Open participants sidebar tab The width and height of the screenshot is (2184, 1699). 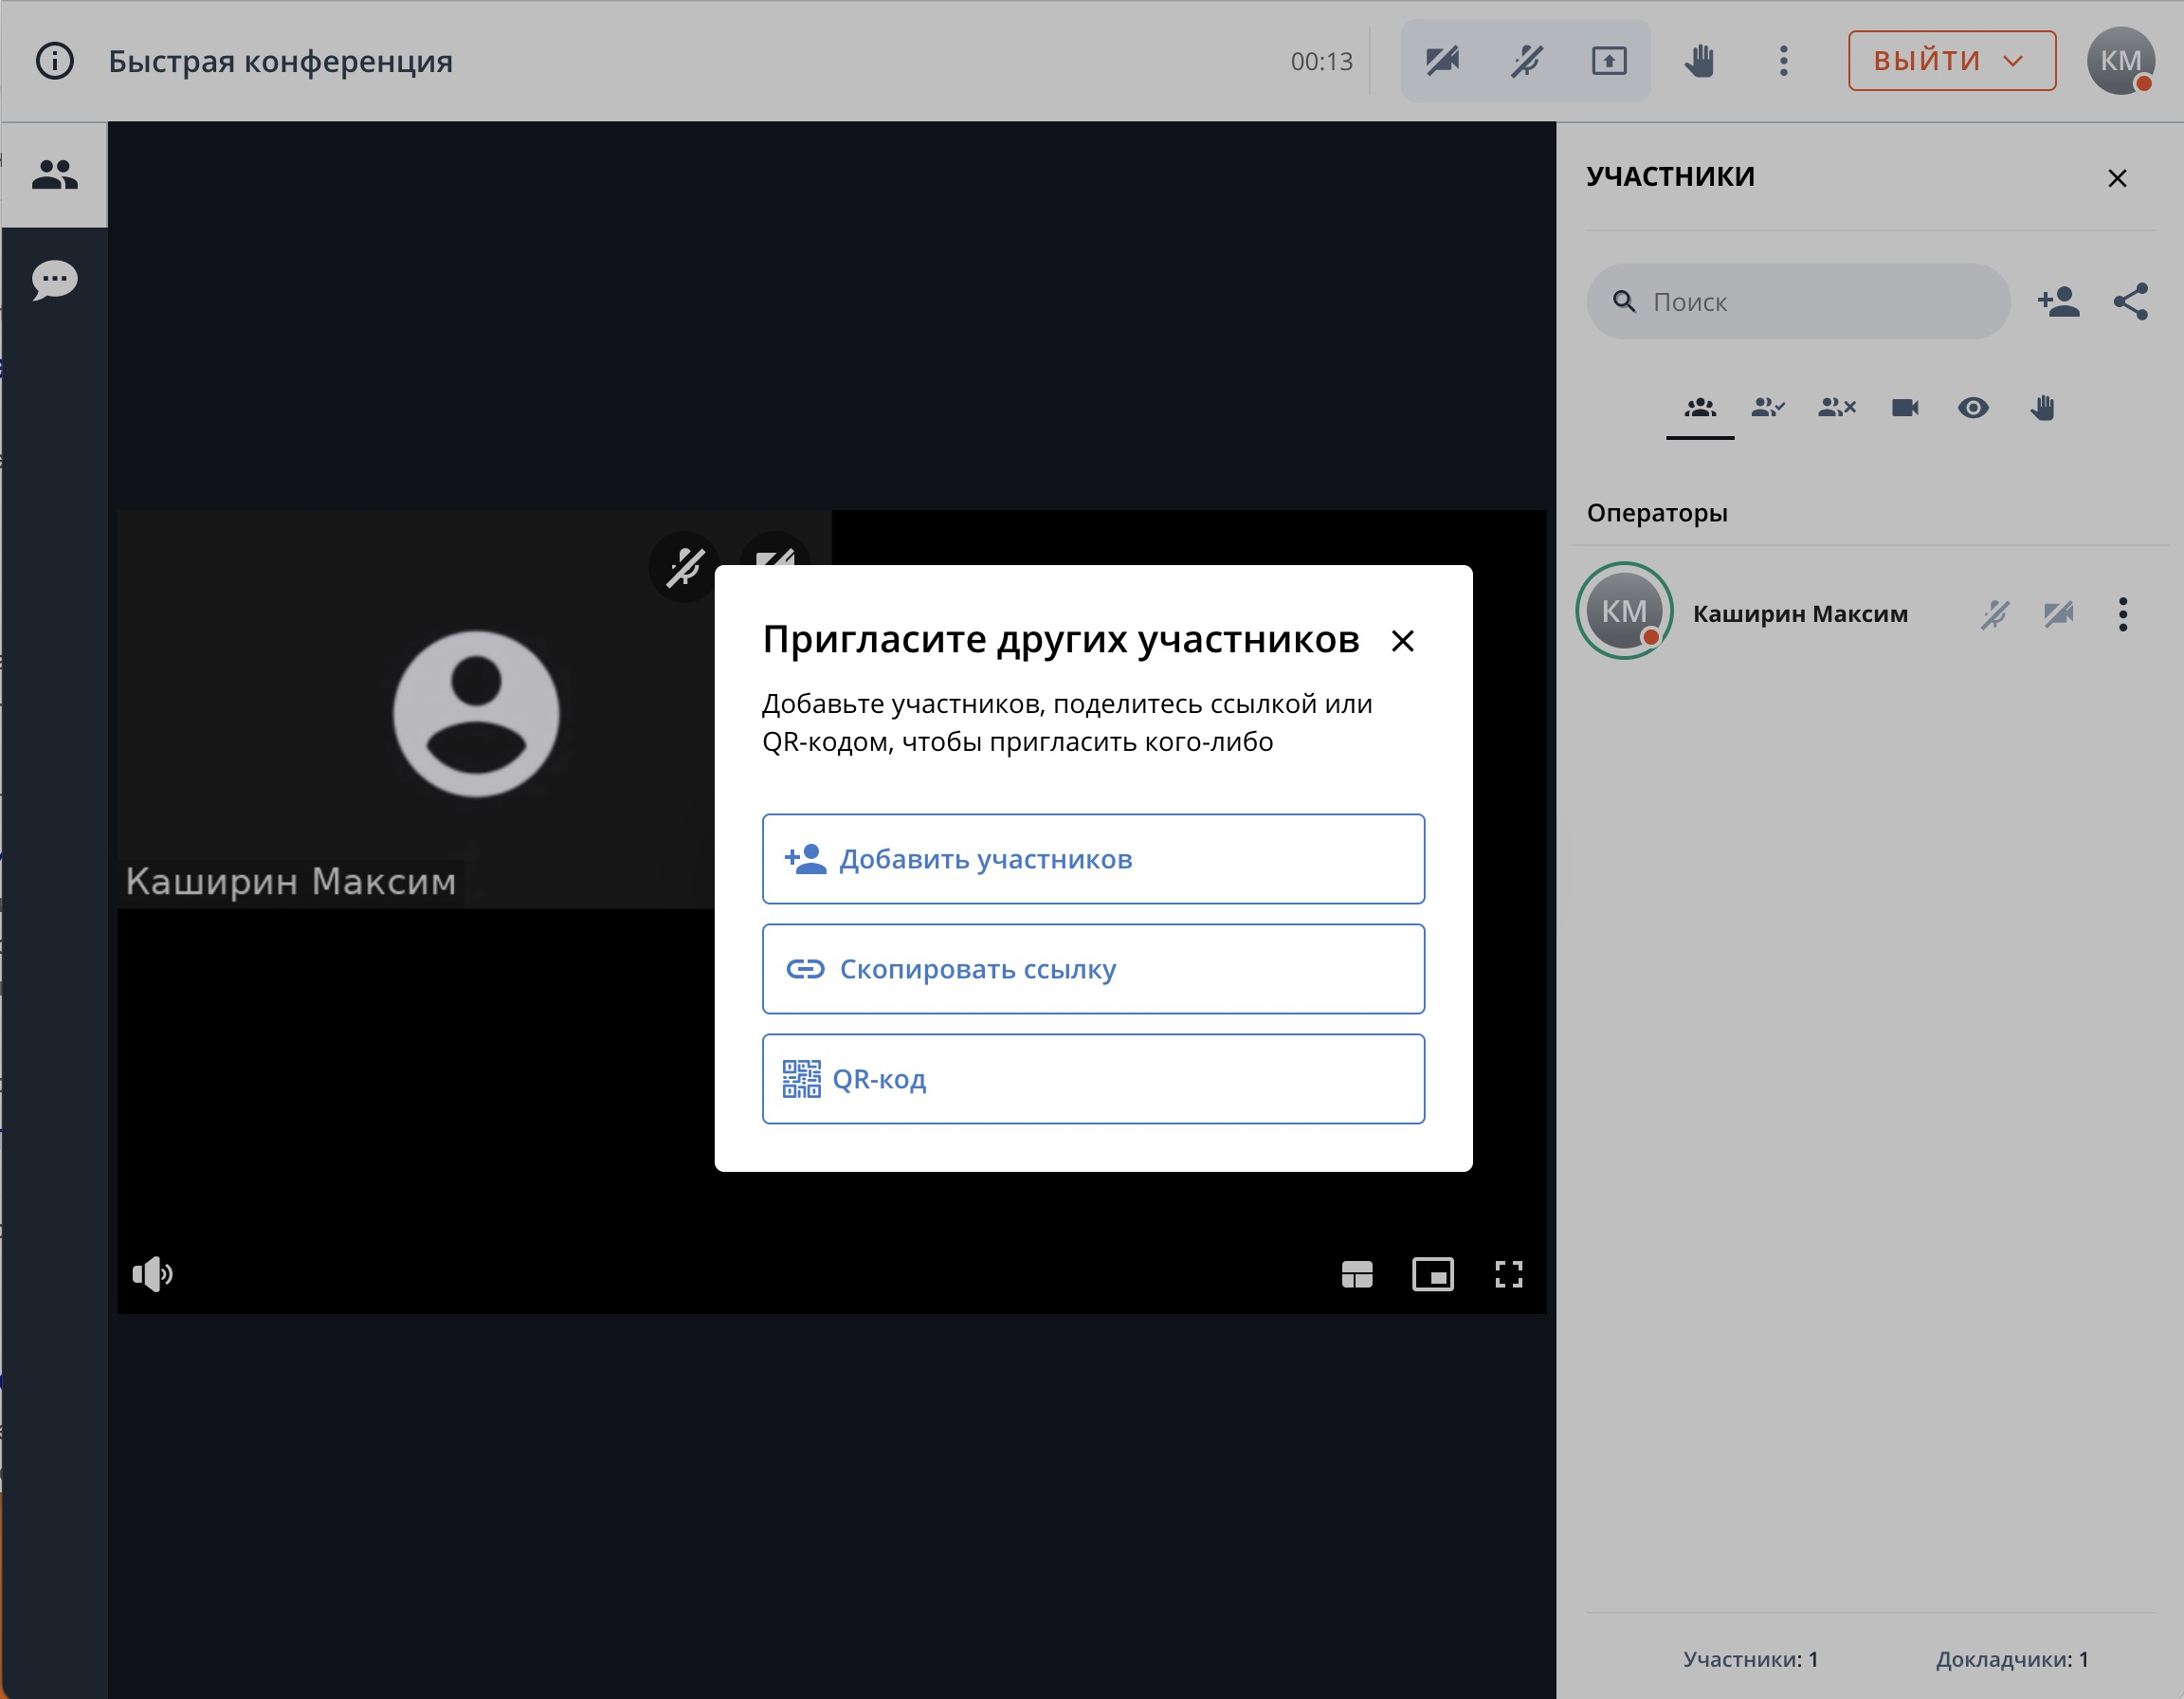tap(55, 175)
